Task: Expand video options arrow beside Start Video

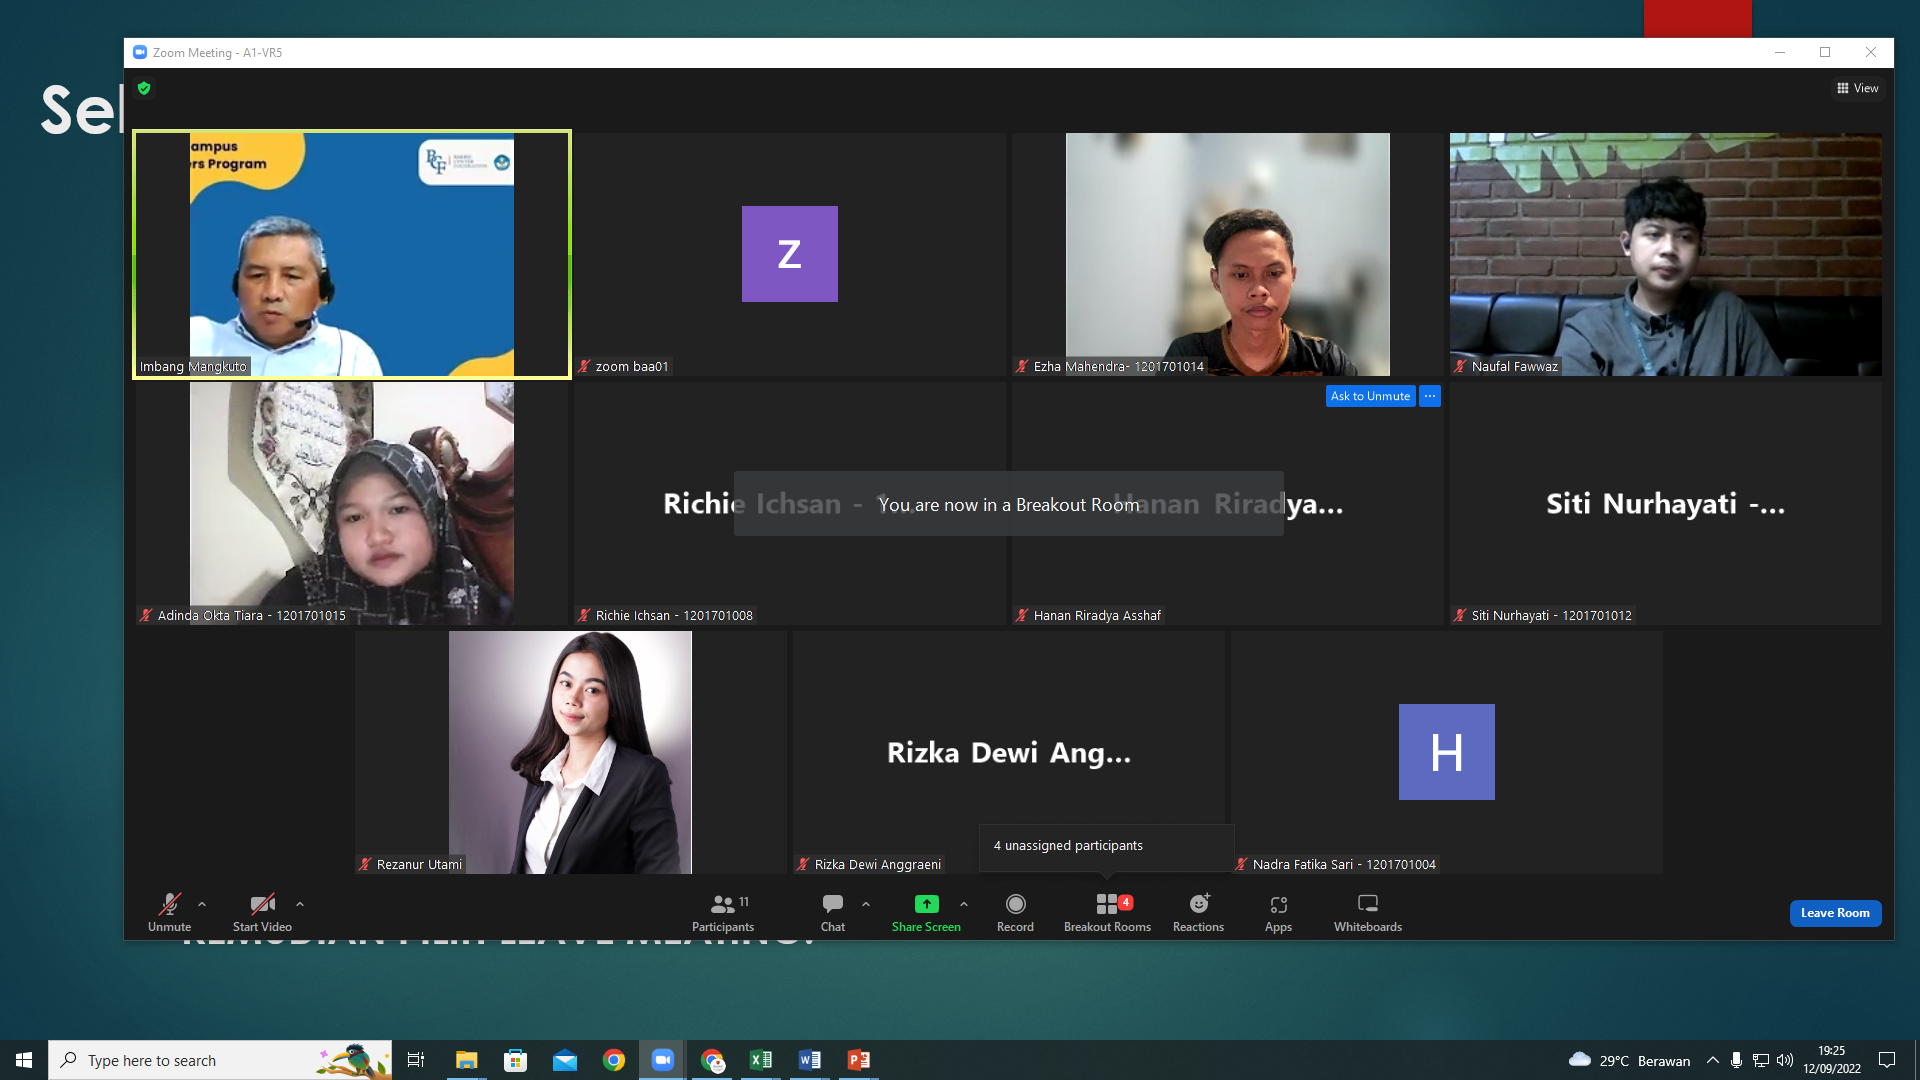Action: pos(300,904)
